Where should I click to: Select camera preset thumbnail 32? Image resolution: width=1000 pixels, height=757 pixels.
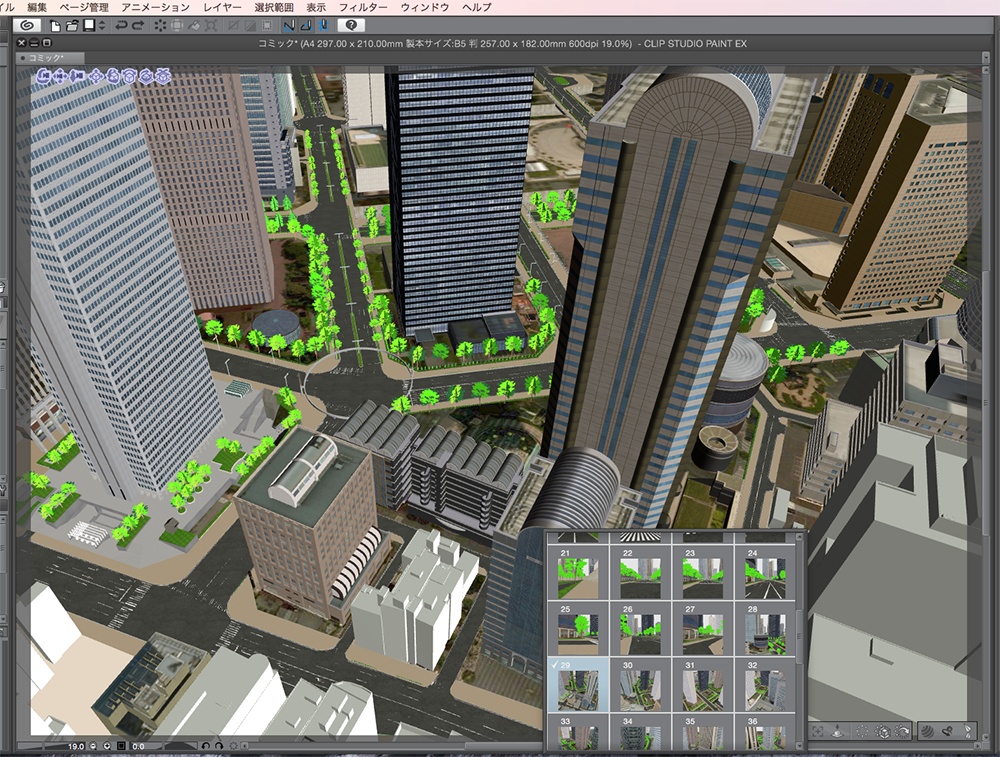tap(765, 685)
